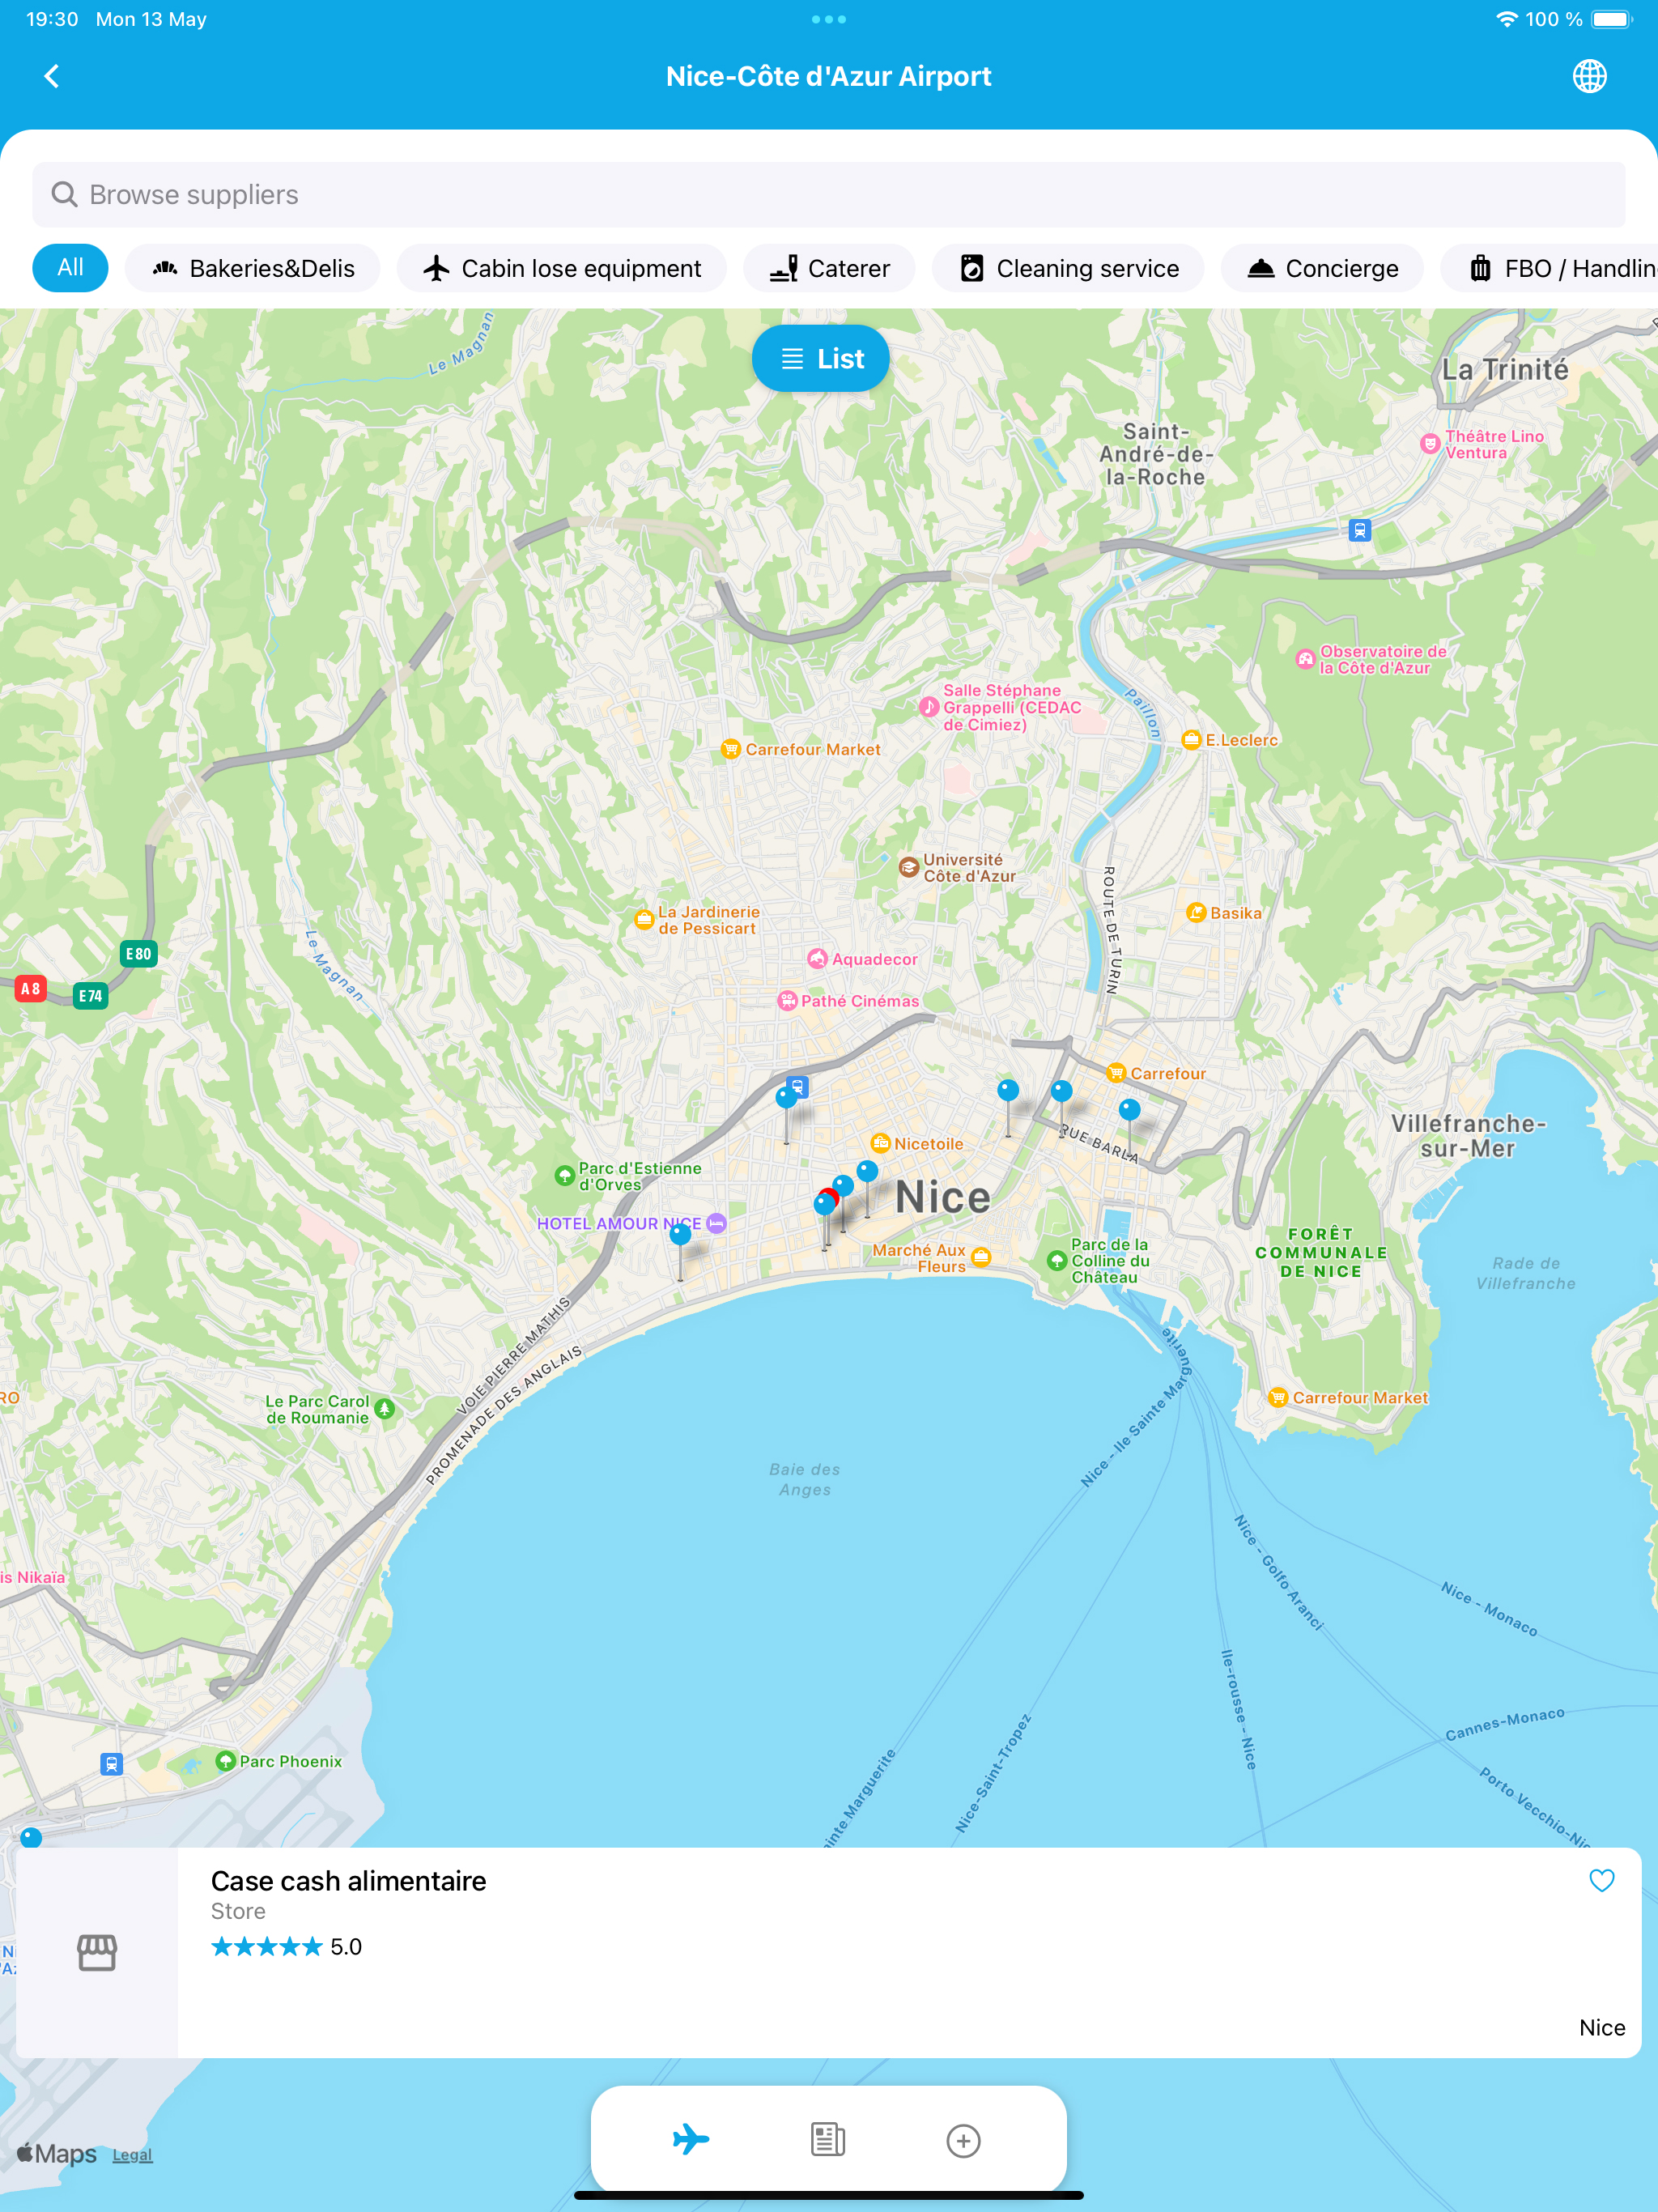Viewport: 1658px width, 2212px height.
Task: Tap the Parc Phoenix marker
Action: coord(226,1761)
